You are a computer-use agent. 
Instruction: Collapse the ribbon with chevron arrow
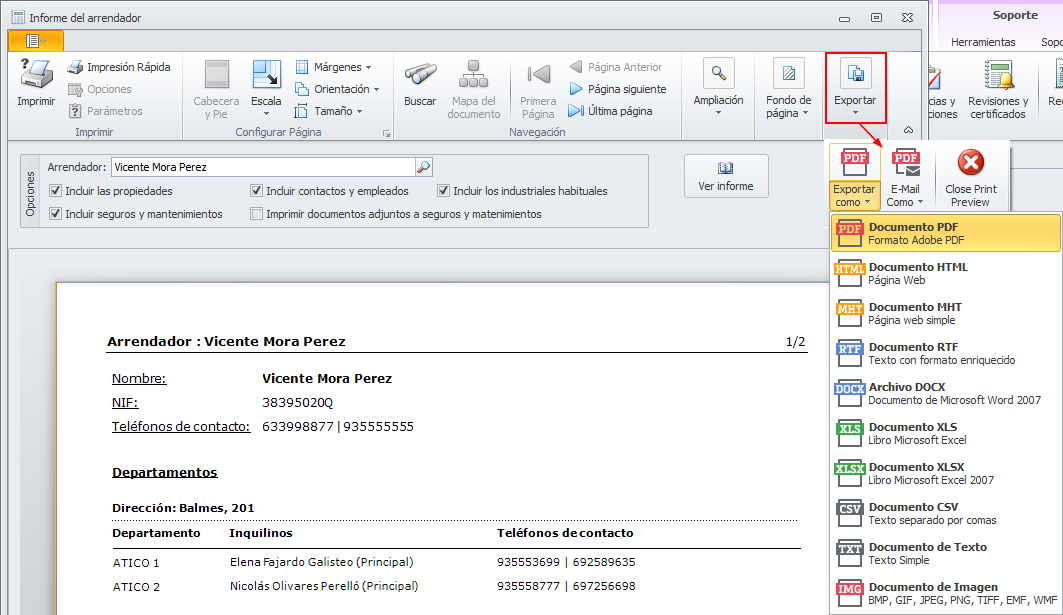coord(908,130)
